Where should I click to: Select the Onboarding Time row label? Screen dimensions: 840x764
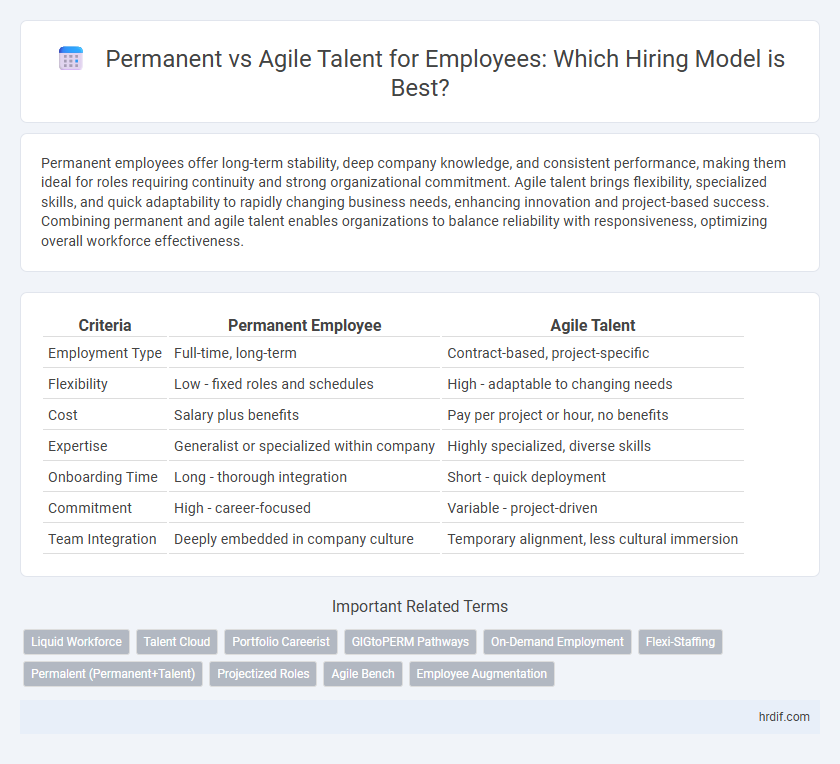point(105,477)
